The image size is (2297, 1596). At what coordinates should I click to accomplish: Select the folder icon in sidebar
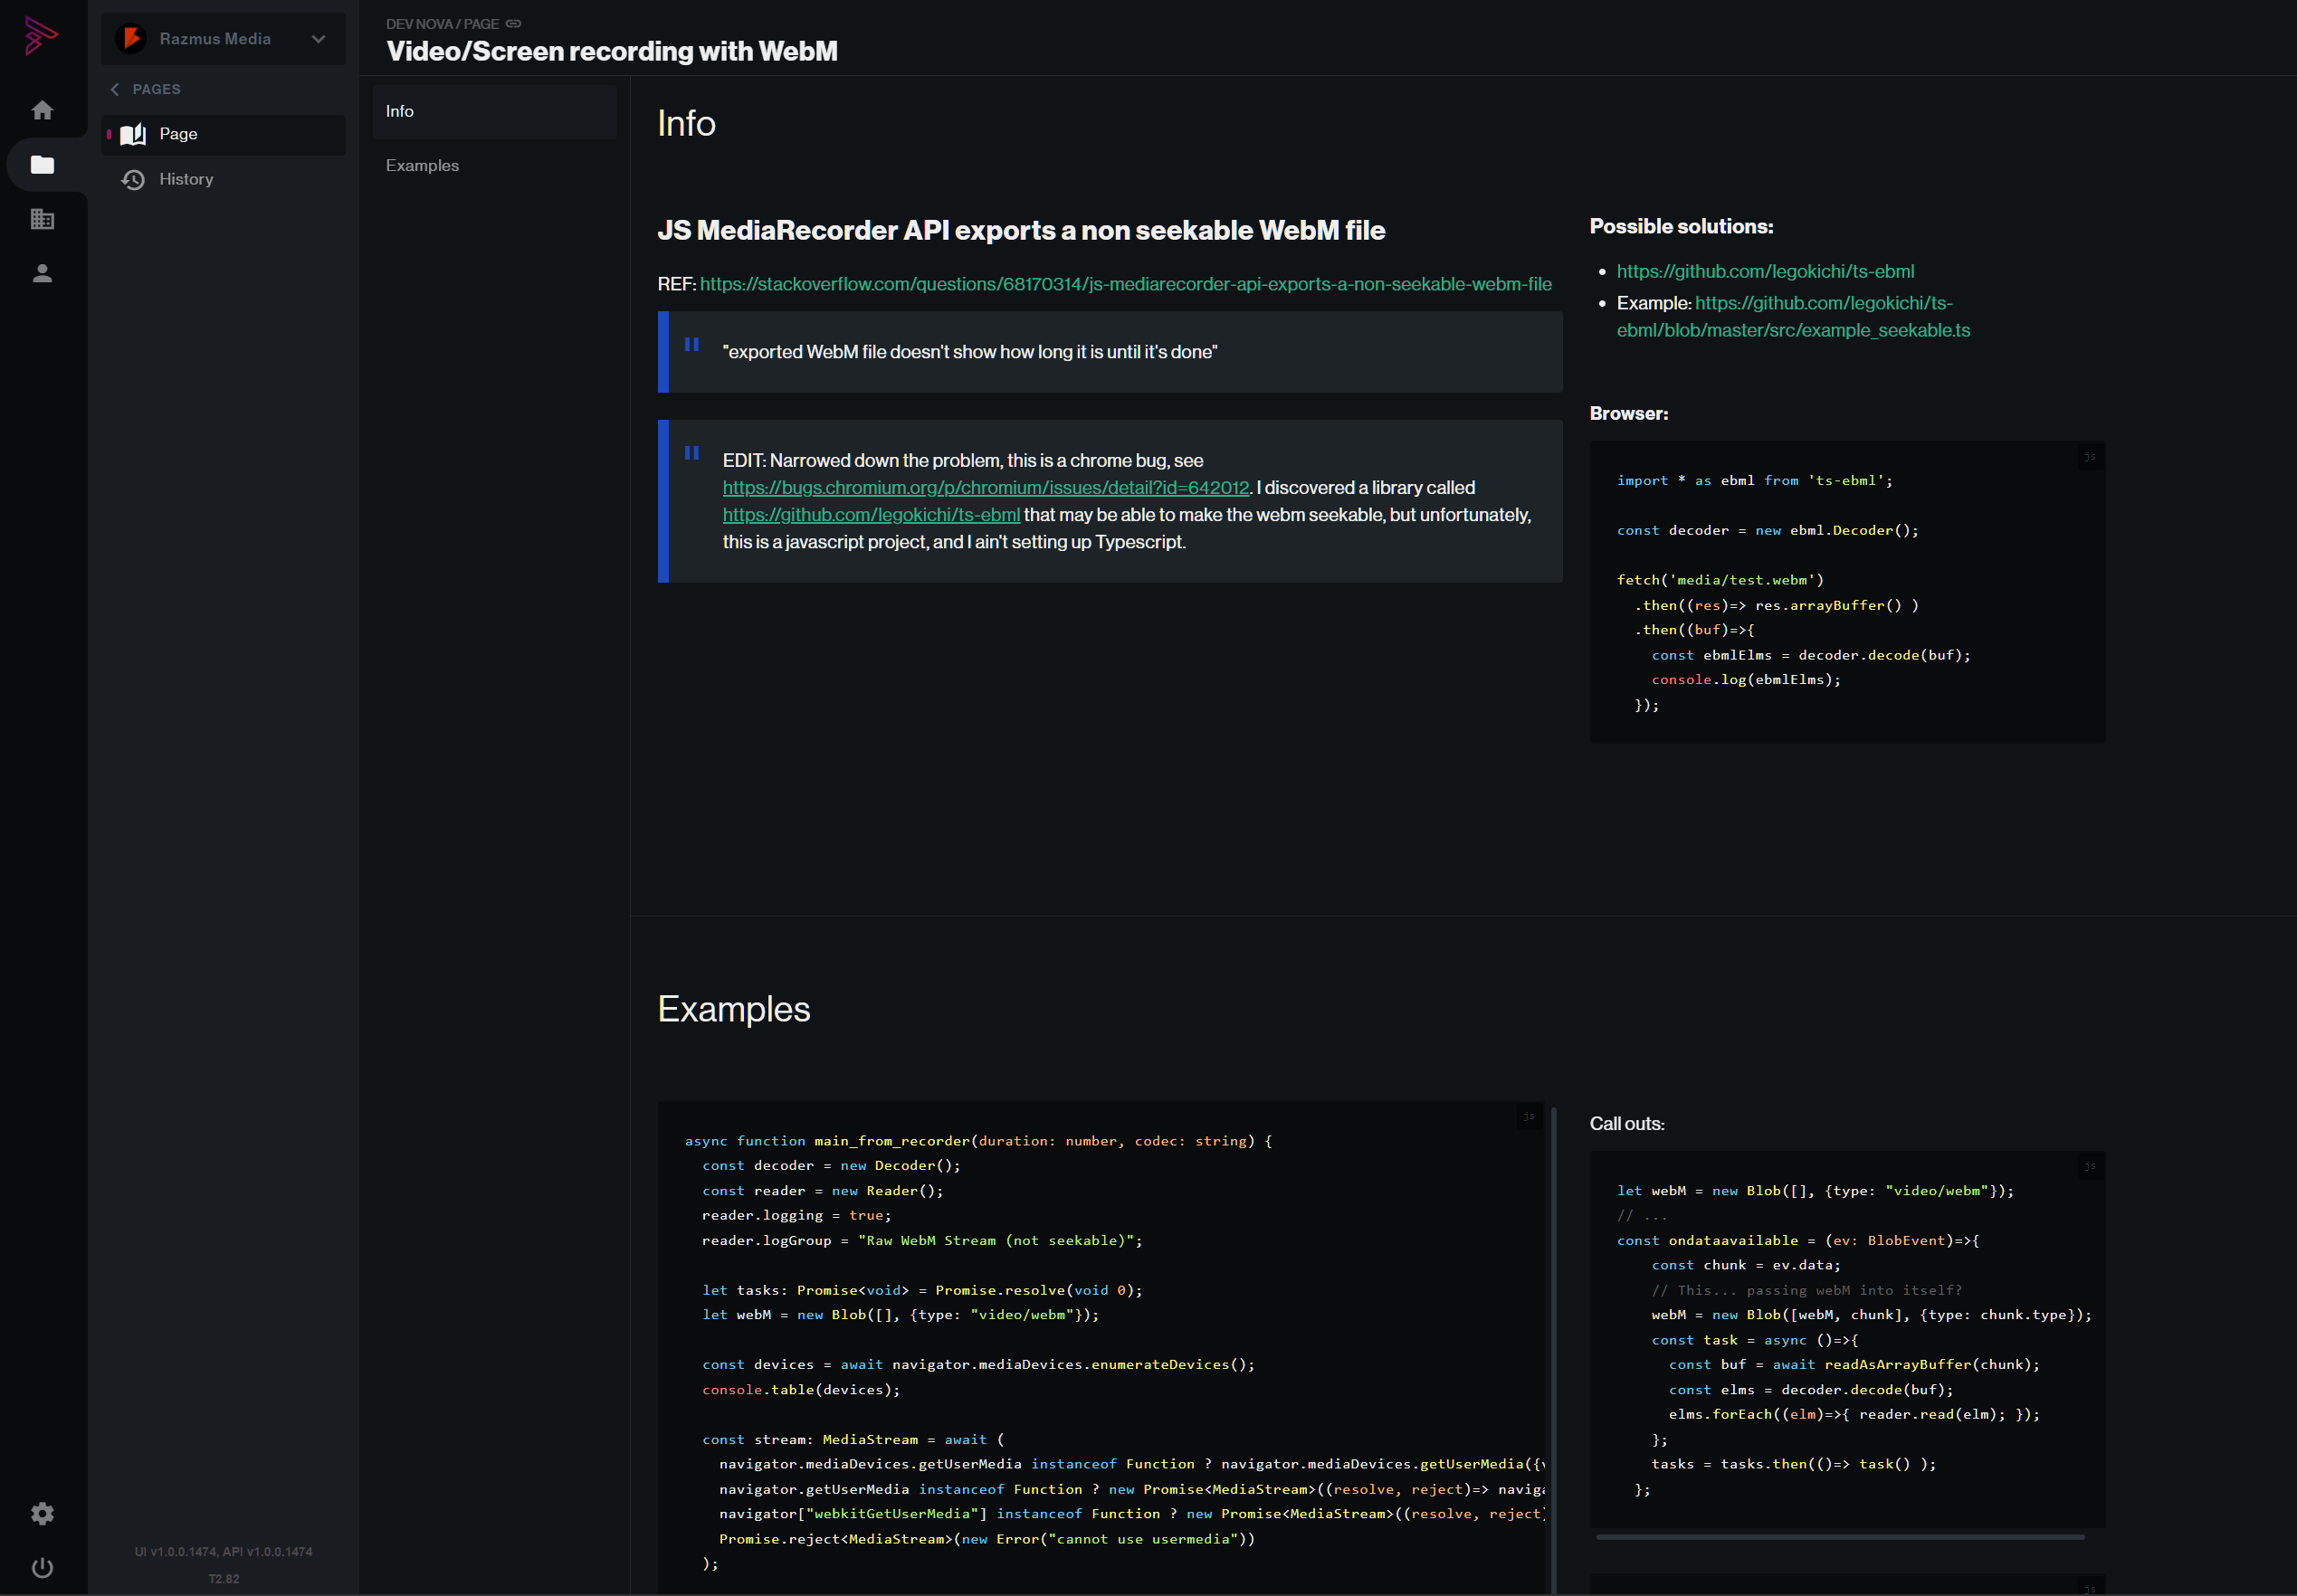point(42,165)
